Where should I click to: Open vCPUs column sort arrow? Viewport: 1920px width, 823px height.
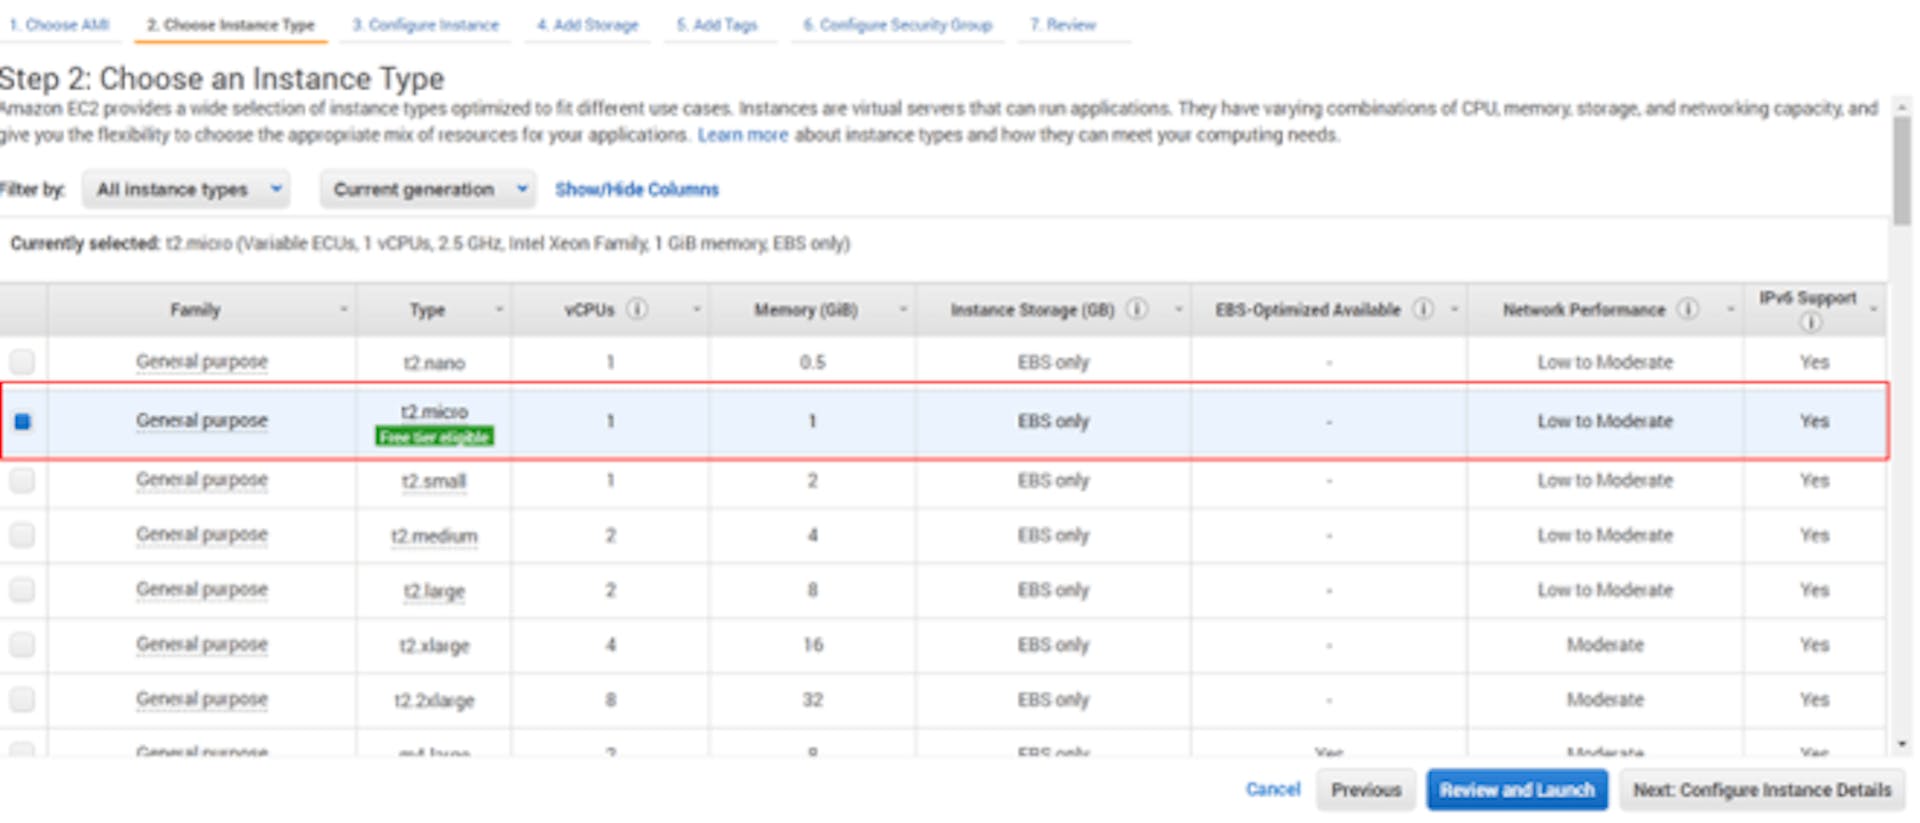click(x=697, y=310)
